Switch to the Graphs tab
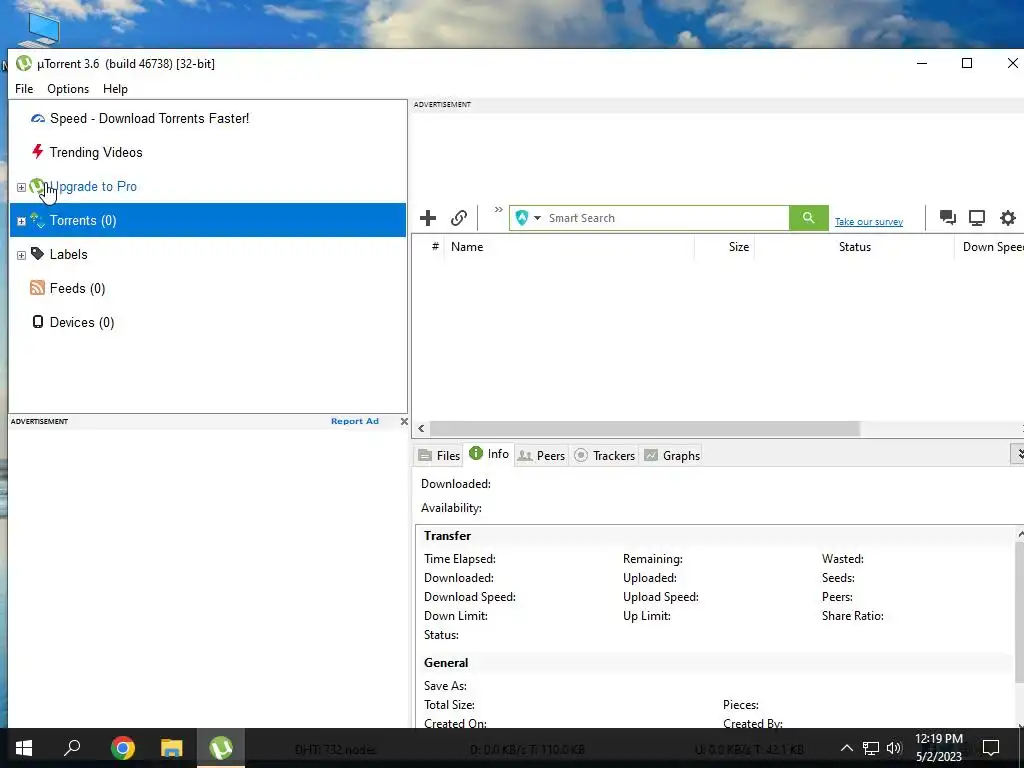The image size is (1024, 768). coord(672,455)
